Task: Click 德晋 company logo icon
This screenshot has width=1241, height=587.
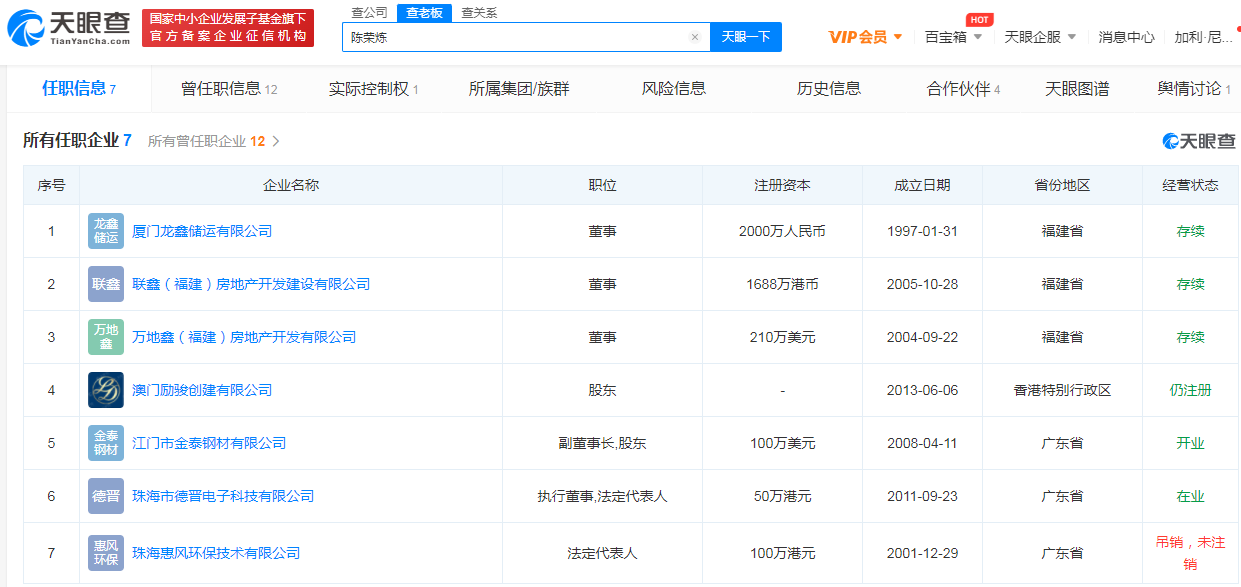Action: (x=106, y=496)
